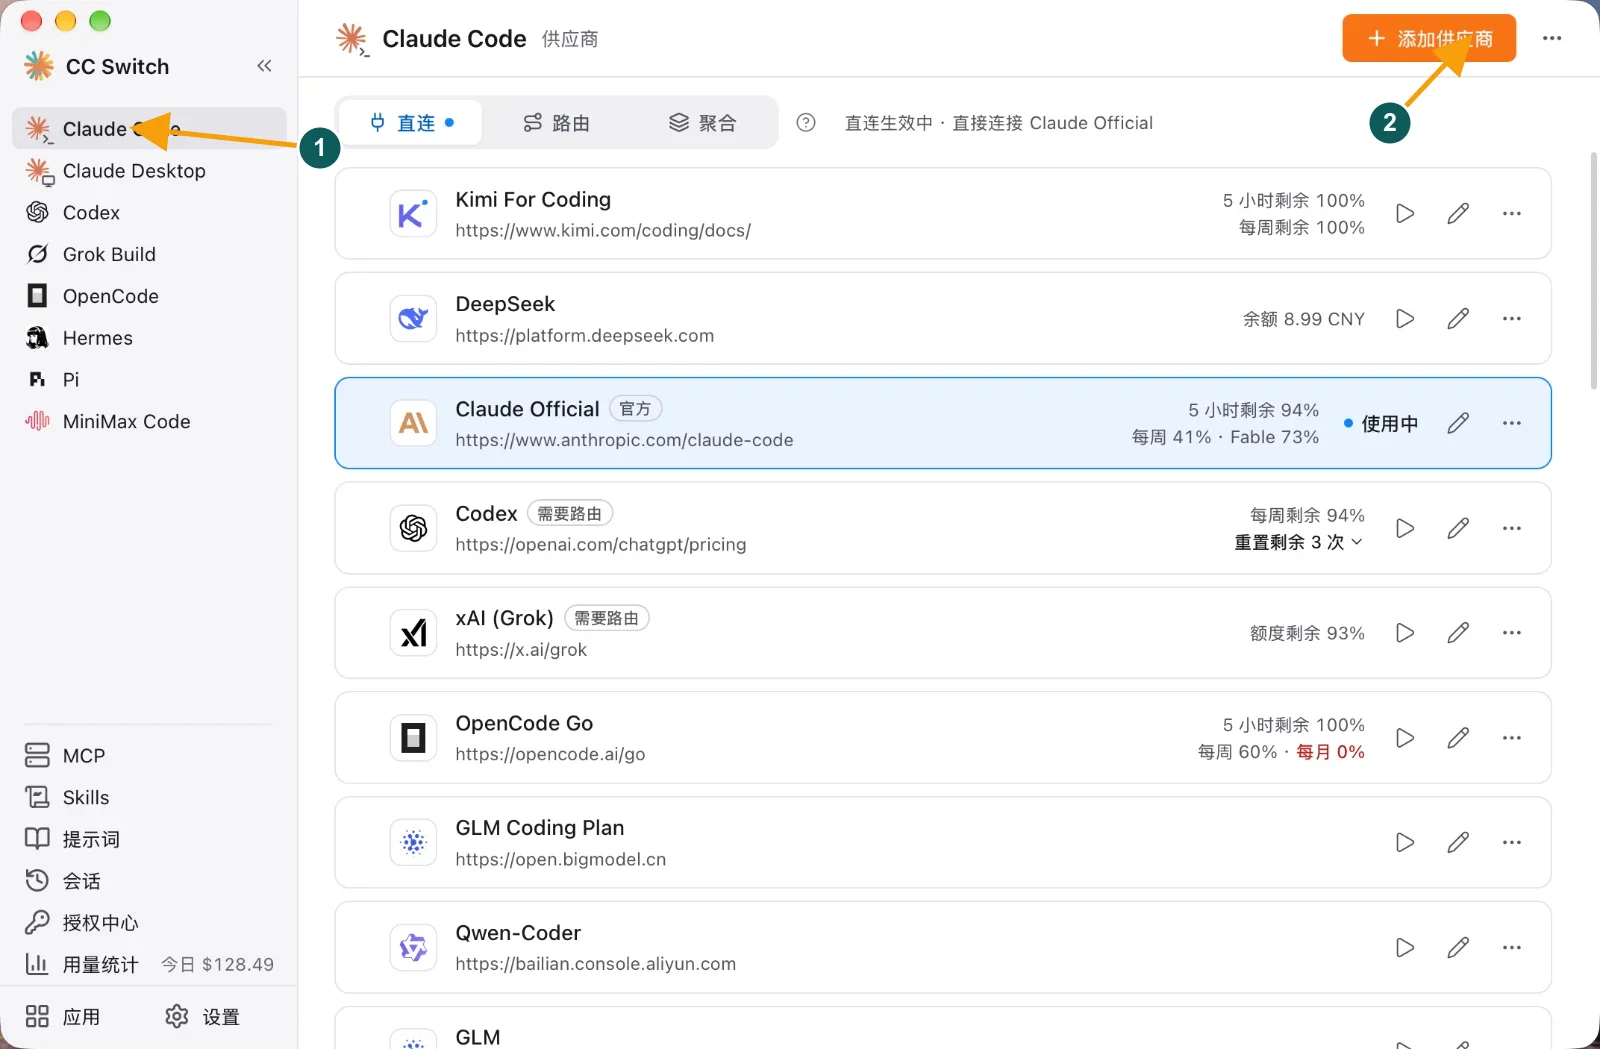Open MiniMax Code in the sidebar
The width and height of the screenshot is (1600, 1049).
coord(149,421)
